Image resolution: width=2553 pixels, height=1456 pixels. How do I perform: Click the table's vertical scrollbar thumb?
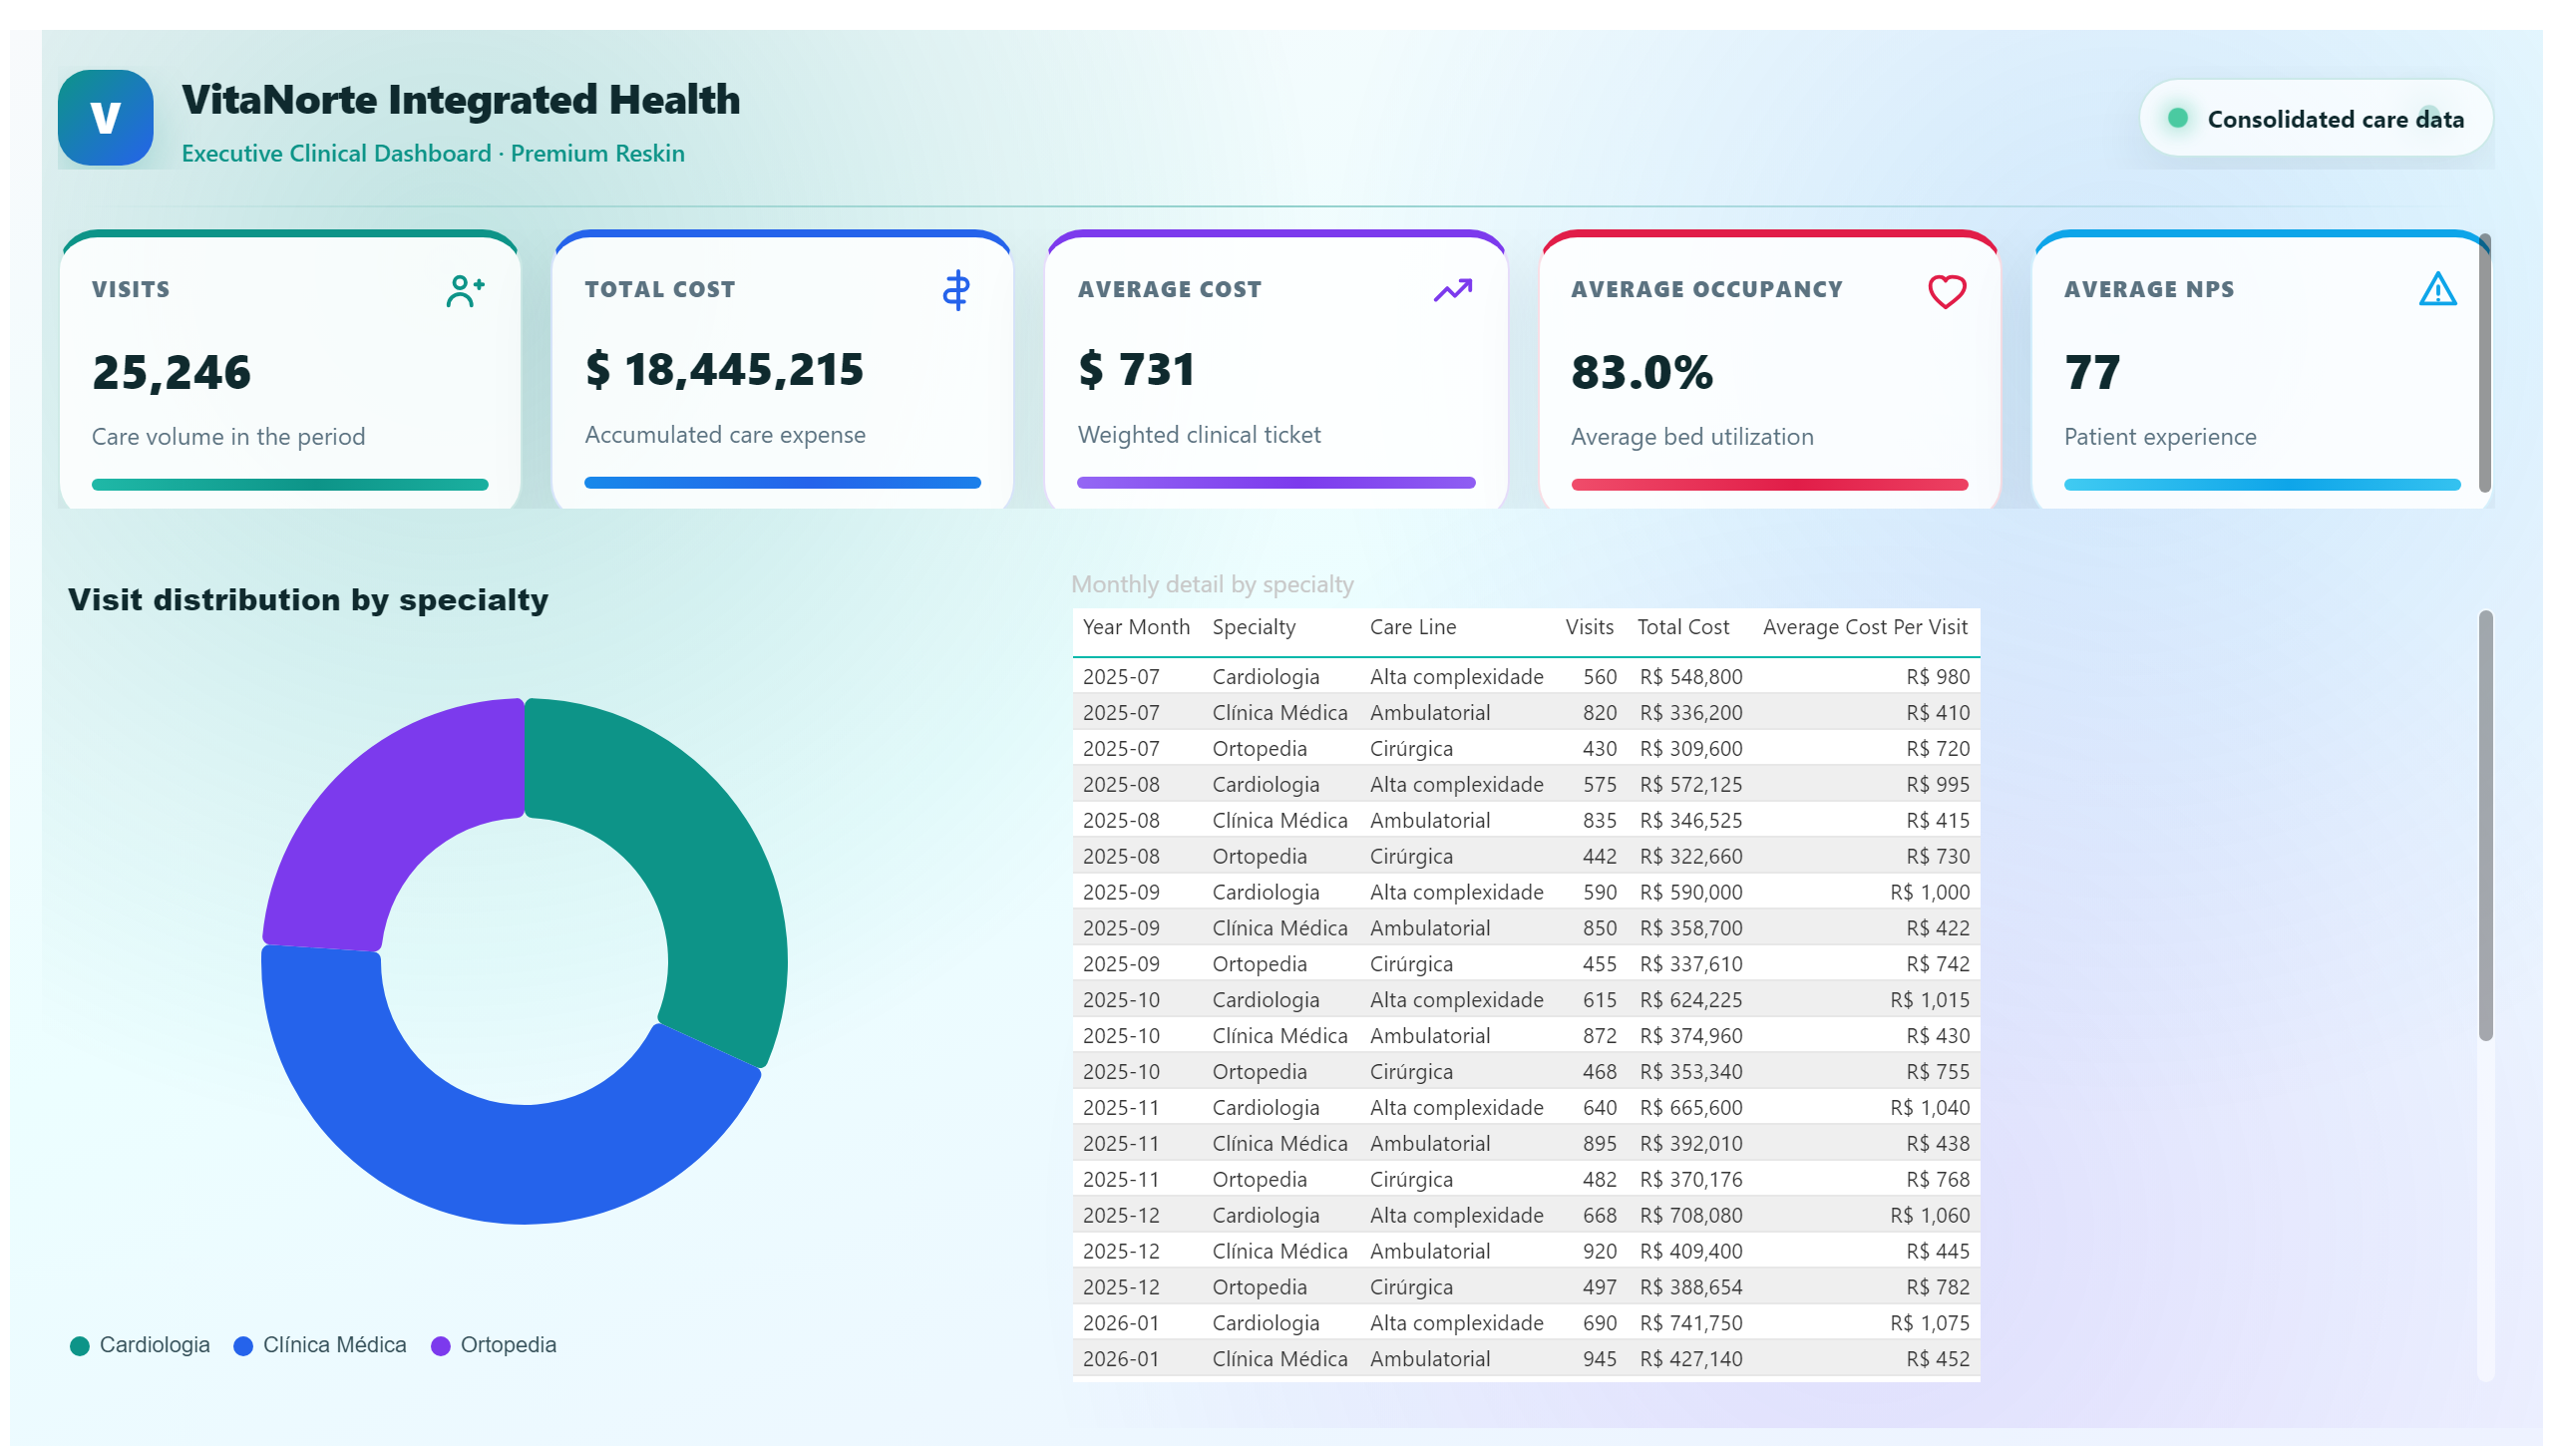pos(2485,825)
